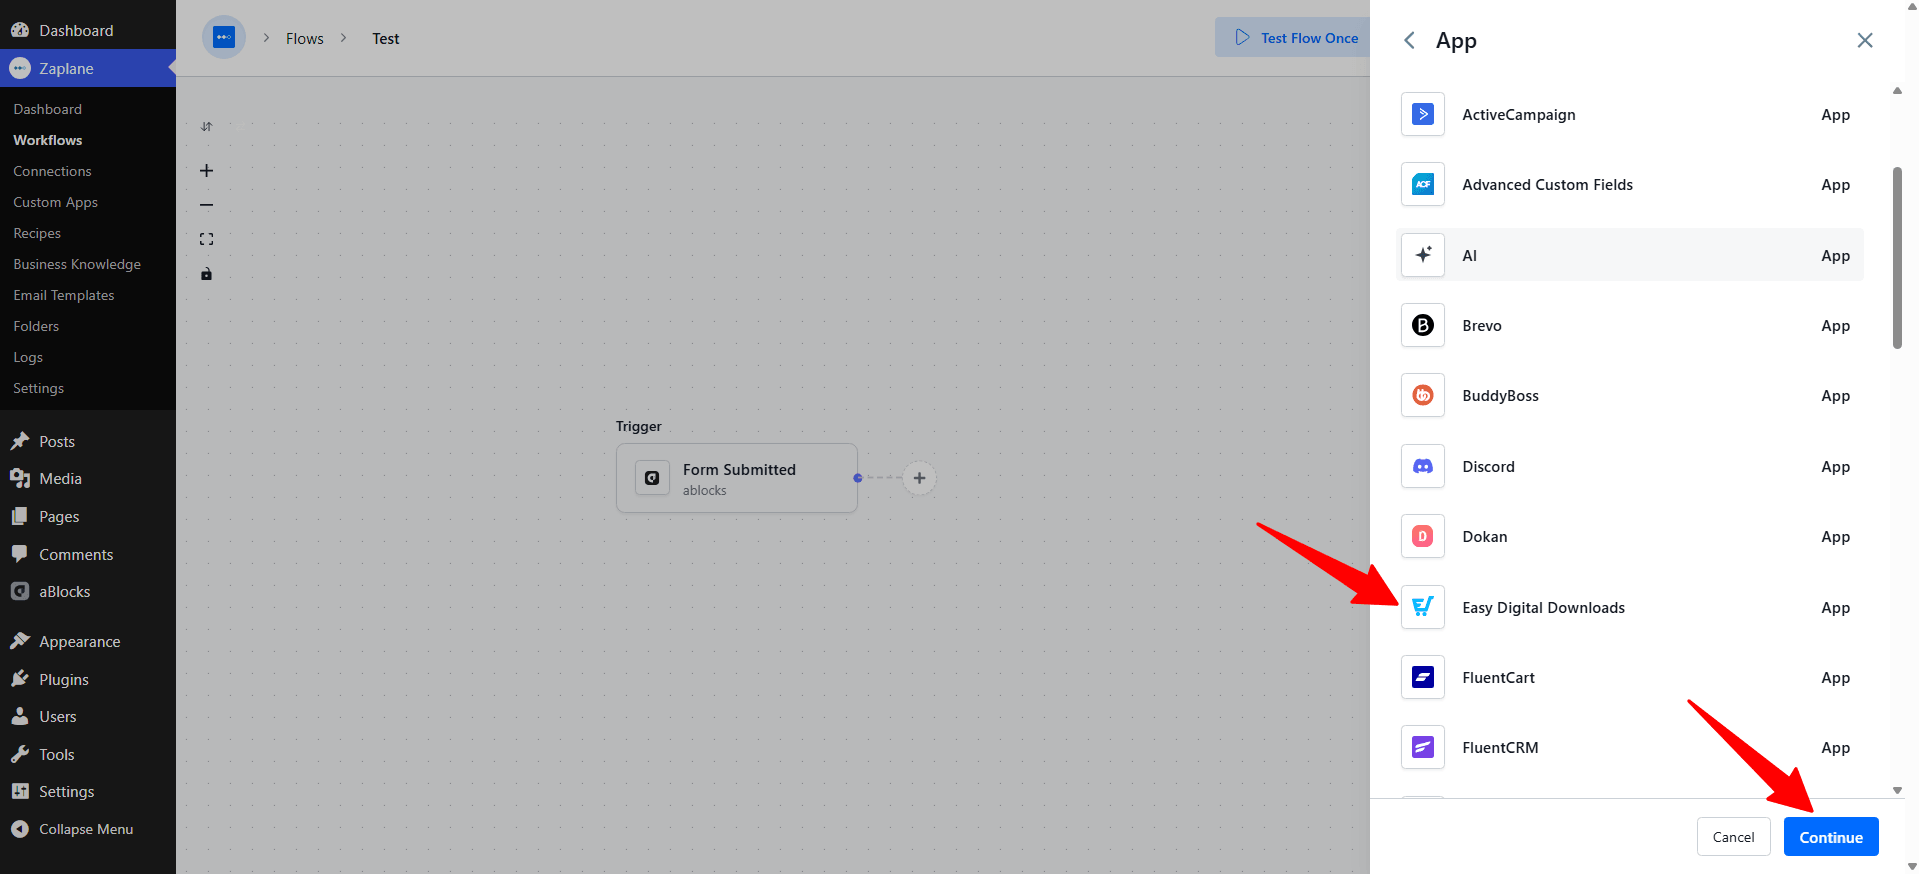The image size is (1919, 874).
Task: Toggle the canvas lock icon
Action: pyautogui.click(x=206, y=274)
